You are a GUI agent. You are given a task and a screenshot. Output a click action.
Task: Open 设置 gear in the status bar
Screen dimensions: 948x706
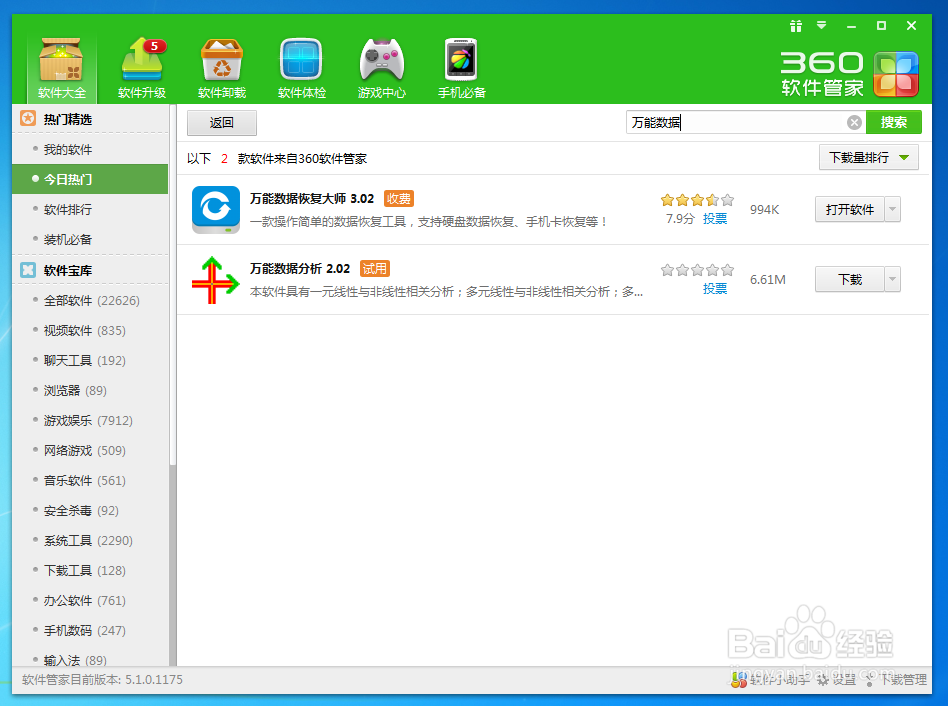[x=837, y=680]
